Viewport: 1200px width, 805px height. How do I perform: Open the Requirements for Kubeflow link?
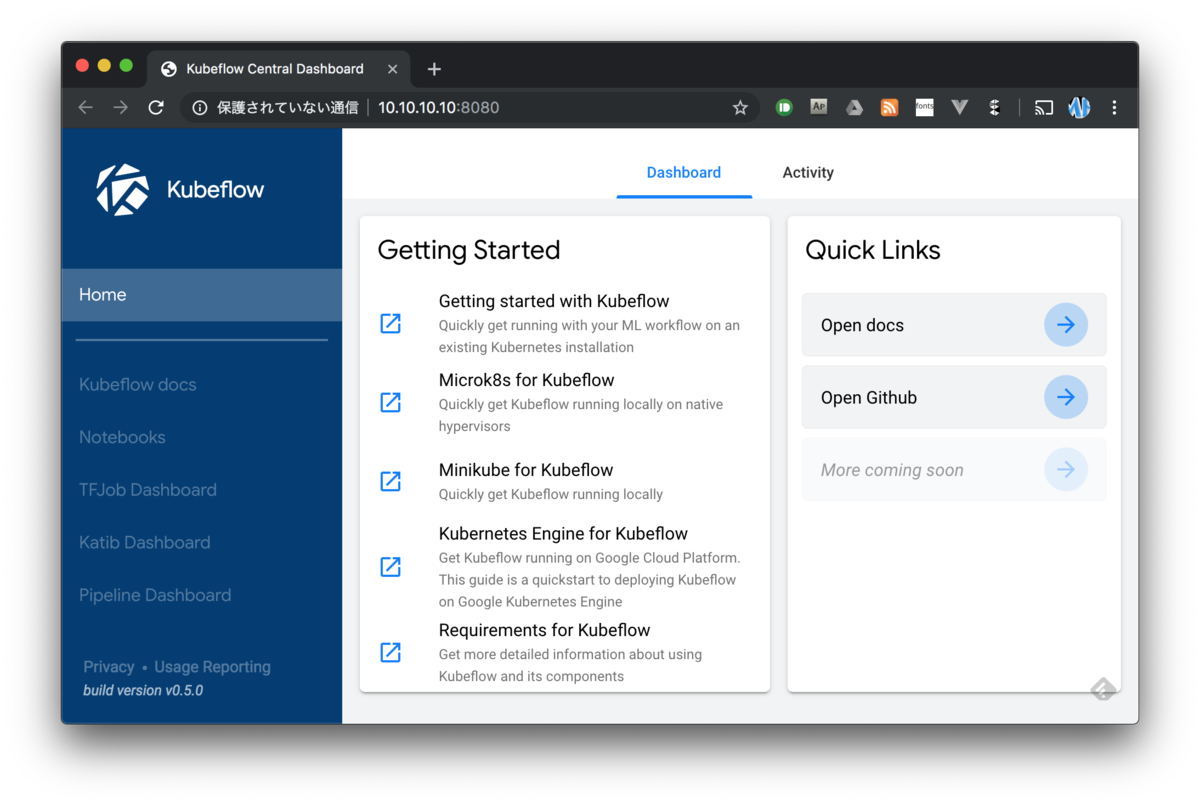(544, 630)
